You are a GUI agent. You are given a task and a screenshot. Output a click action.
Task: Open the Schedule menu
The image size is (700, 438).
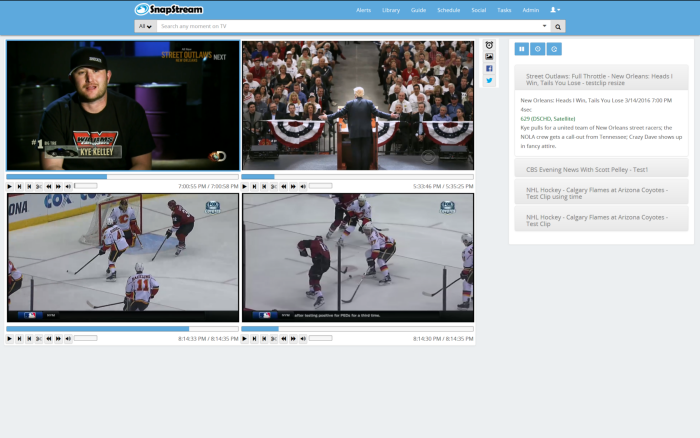(449, 10)
